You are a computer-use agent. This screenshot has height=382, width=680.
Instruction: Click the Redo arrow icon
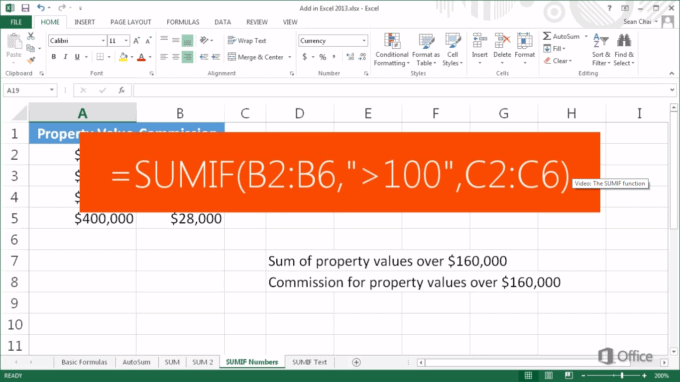tap(62, 7)
